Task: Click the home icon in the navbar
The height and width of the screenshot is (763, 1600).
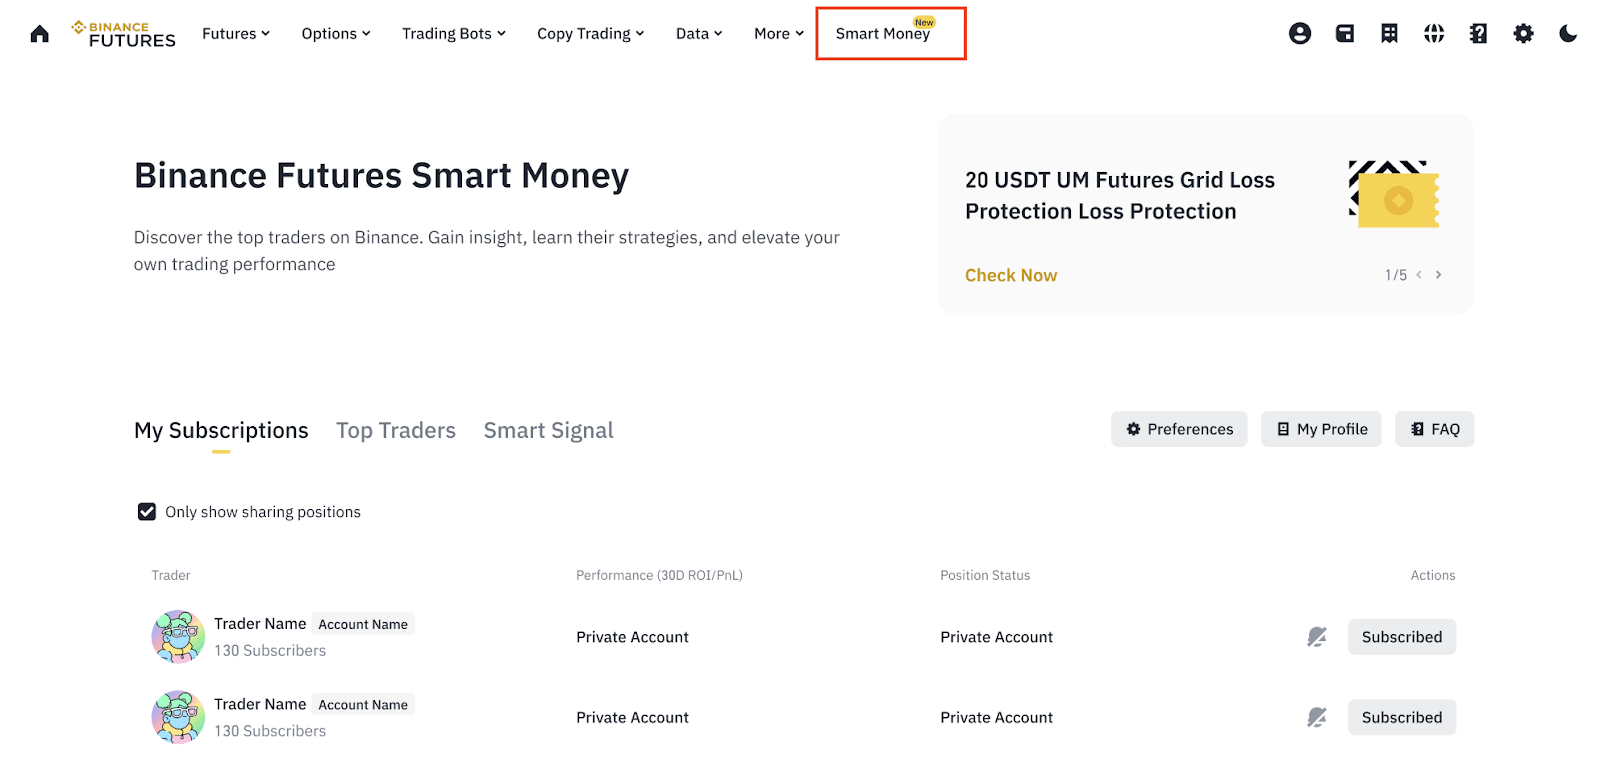Action: [x=40, y=34]
